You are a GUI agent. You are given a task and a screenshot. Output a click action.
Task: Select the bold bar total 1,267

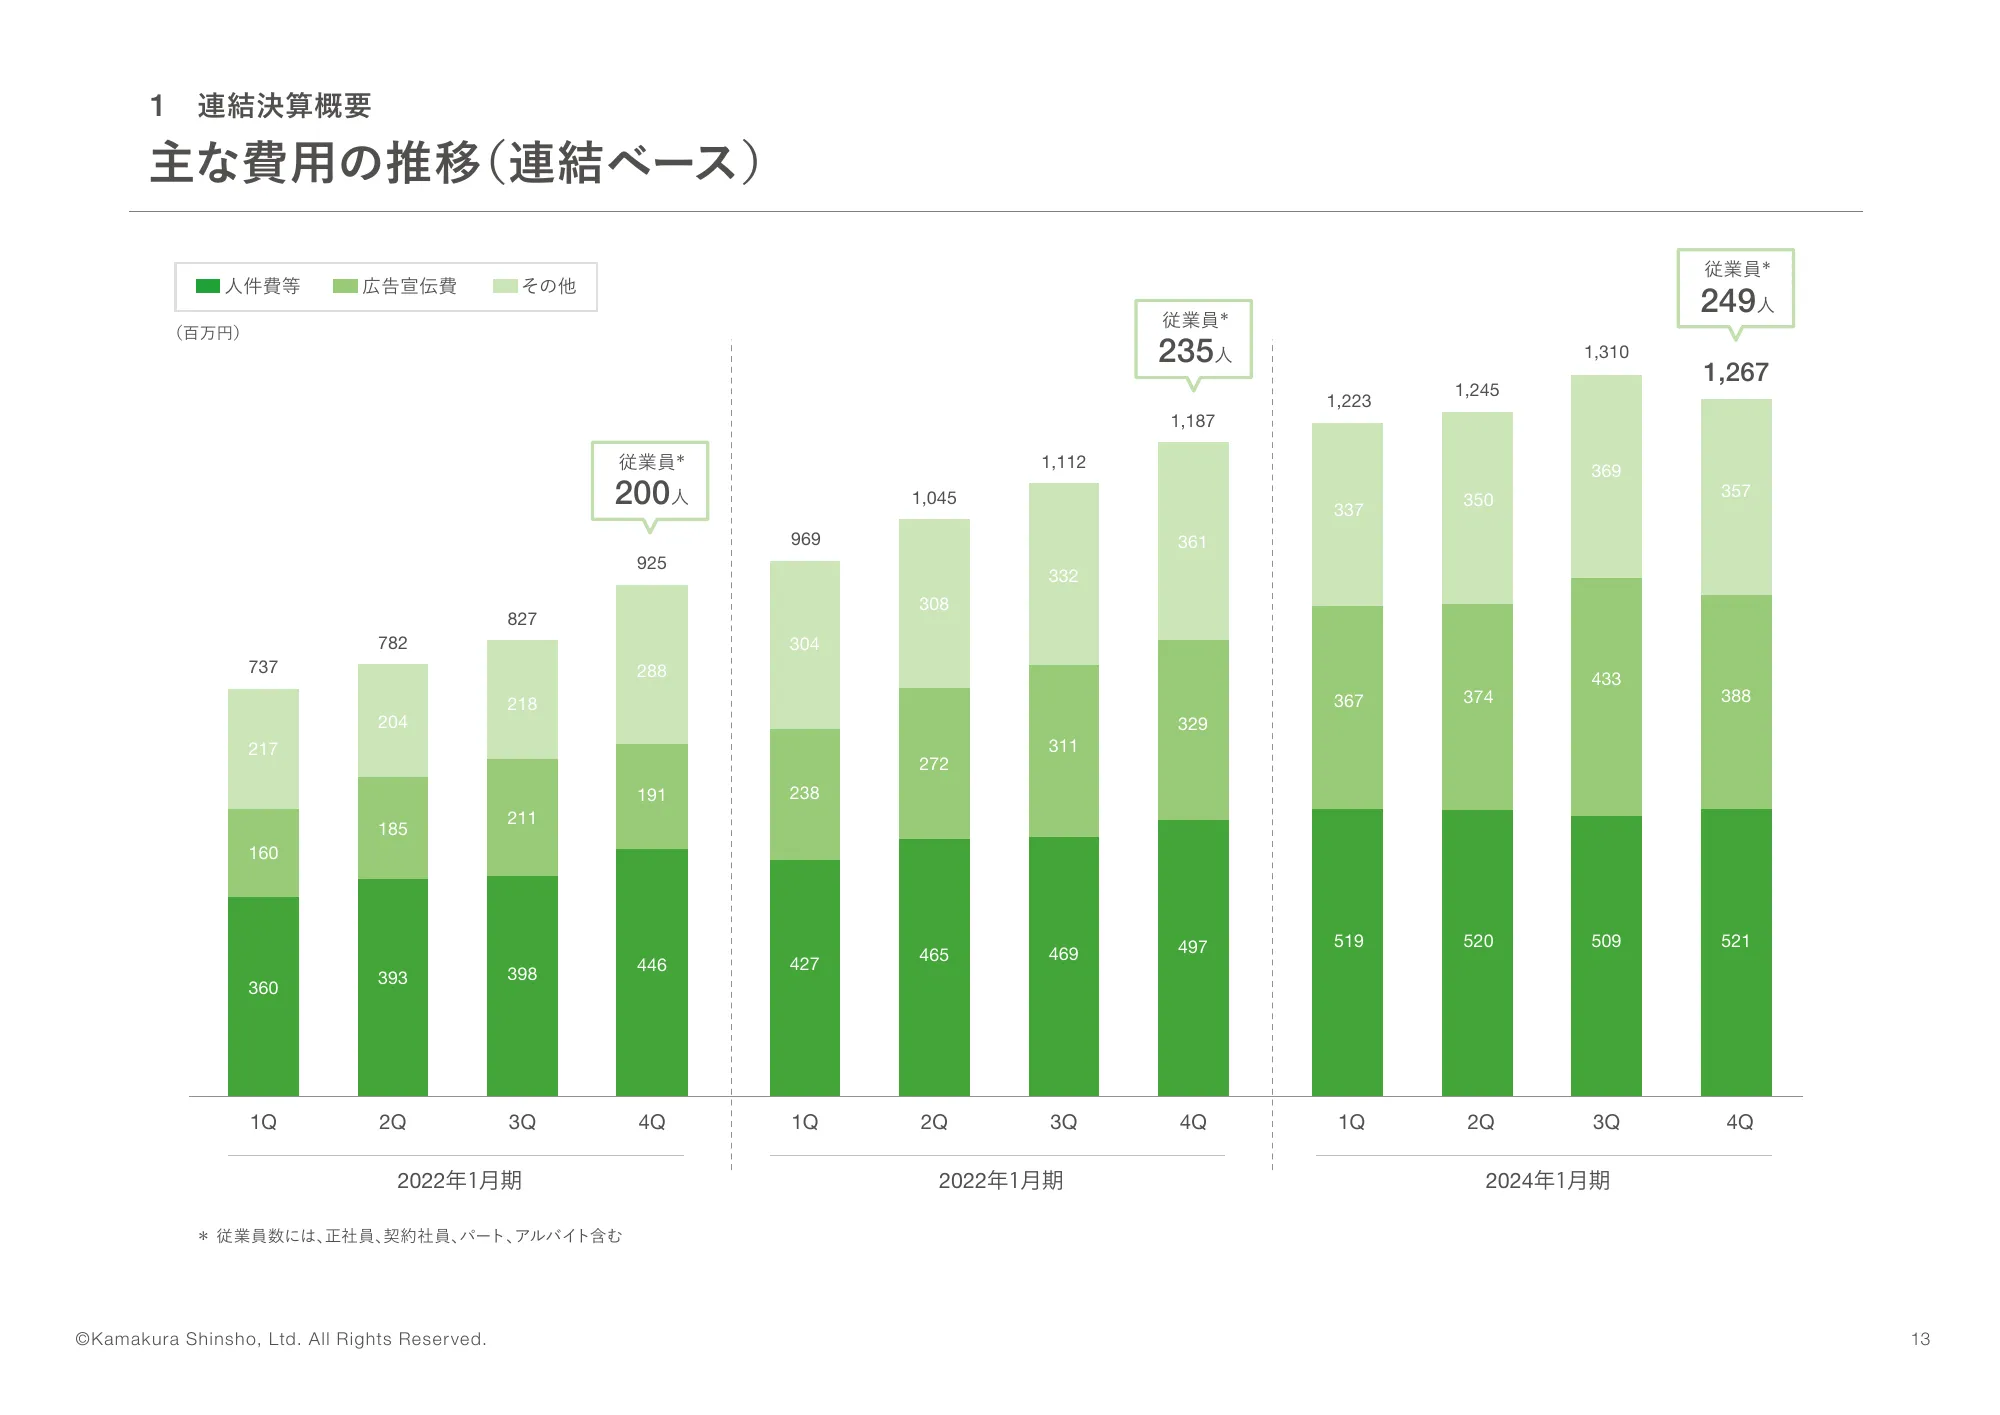(1736, 372)
